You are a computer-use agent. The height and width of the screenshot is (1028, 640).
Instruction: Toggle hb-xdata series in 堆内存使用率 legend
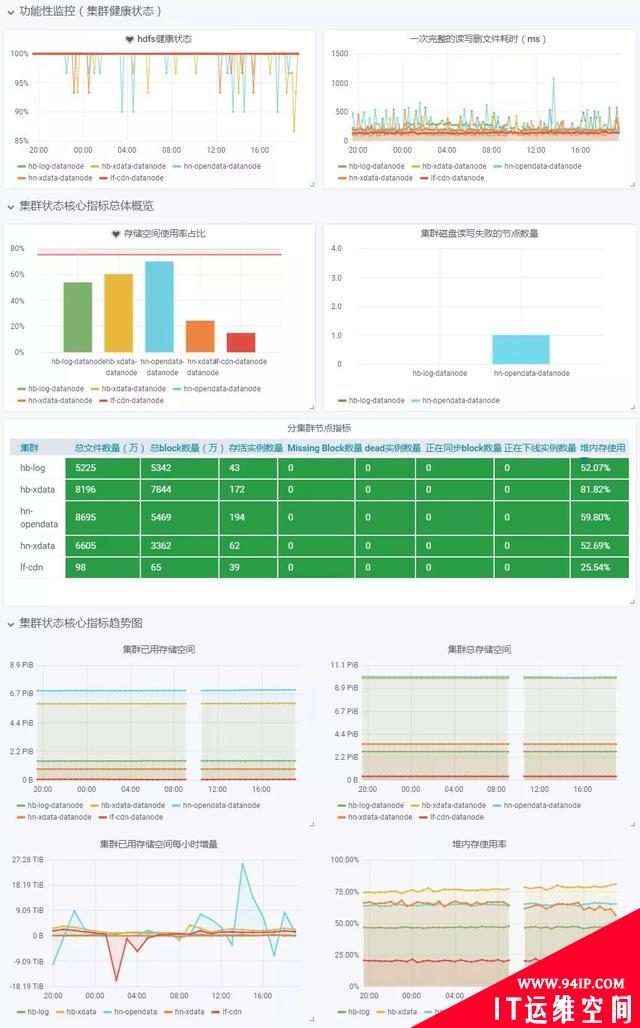coord(401,1012)
